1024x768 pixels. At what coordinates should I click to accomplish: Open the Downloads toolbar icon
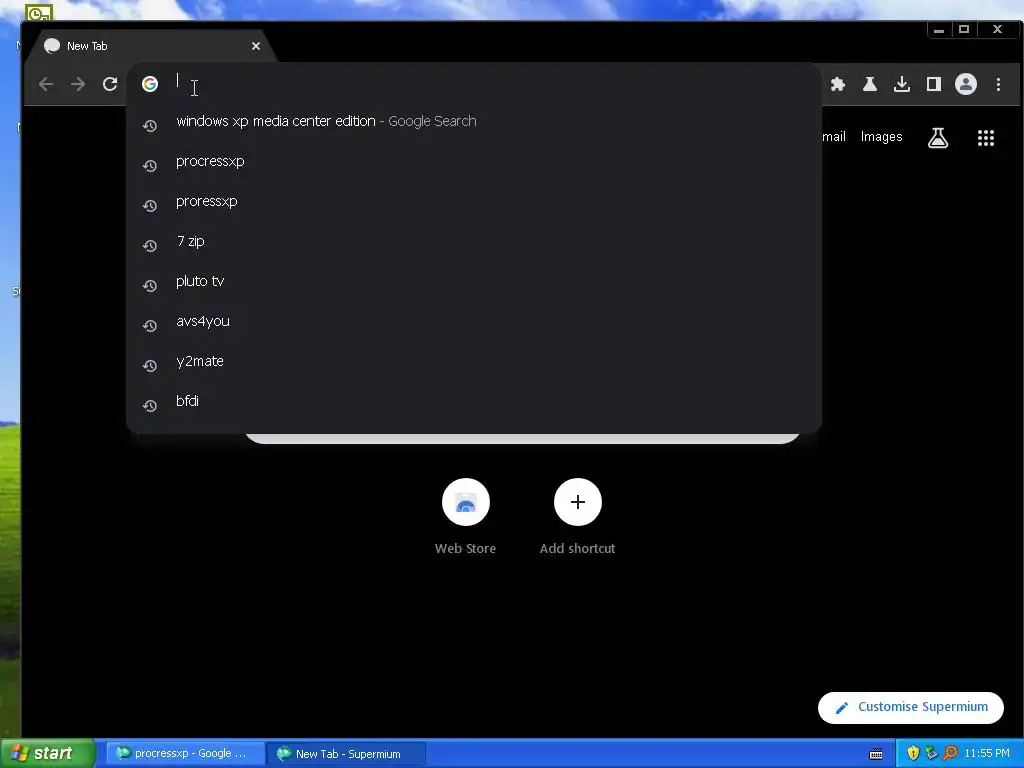tap(902, 84)
